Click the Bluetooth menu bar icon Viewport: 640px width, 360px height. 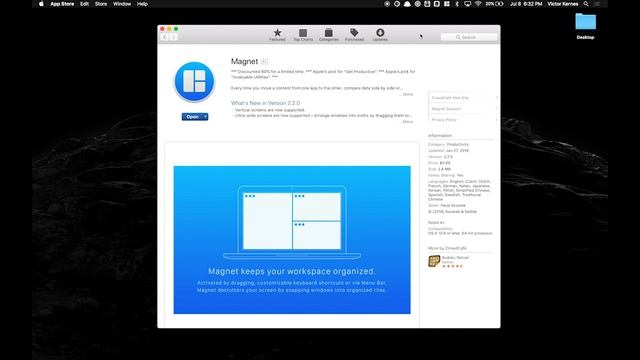(x=457, y=4)
